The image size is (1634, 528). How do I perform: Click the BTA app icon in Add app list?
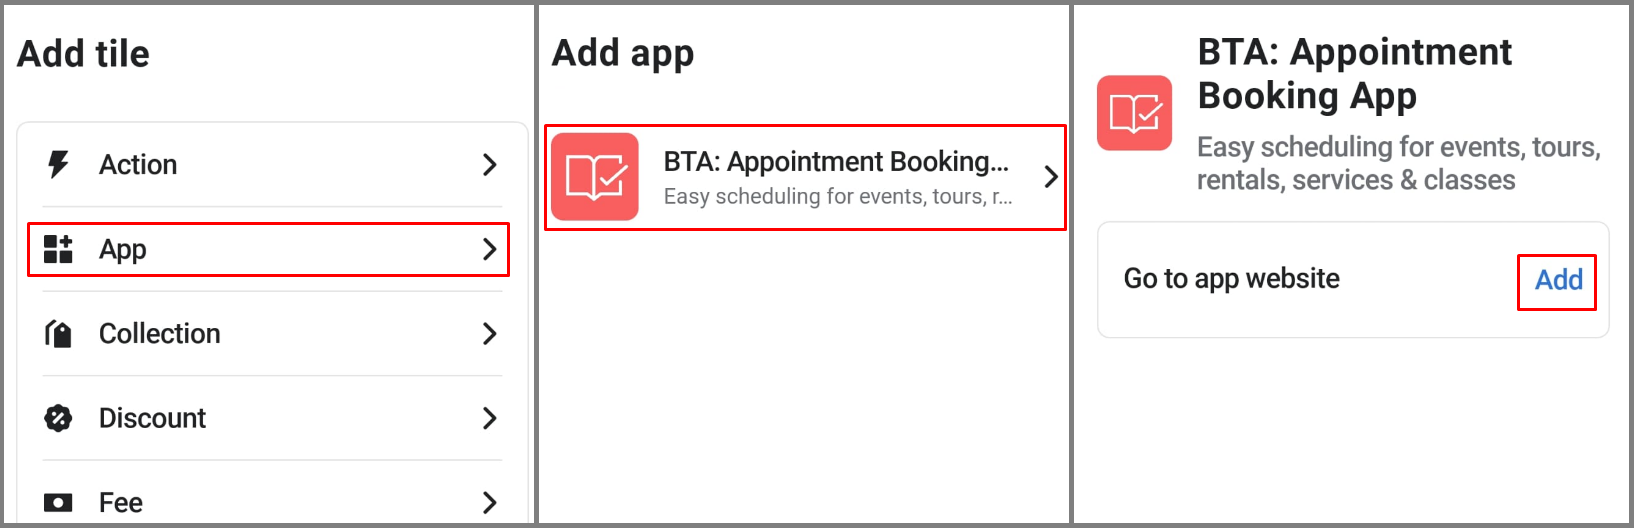pyautogui.click(x=595, y=177)
